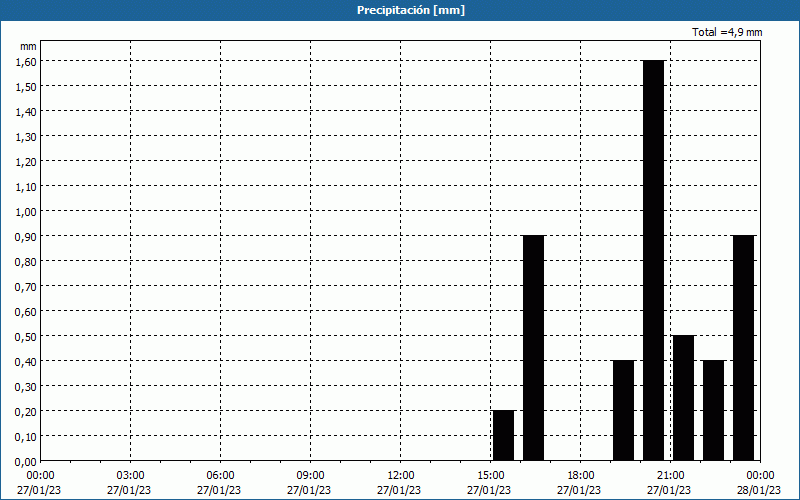This screenshot has width=800, height=500.
Task: Select the 0,50 mm bar after 21:00
Action: [684, 397]
